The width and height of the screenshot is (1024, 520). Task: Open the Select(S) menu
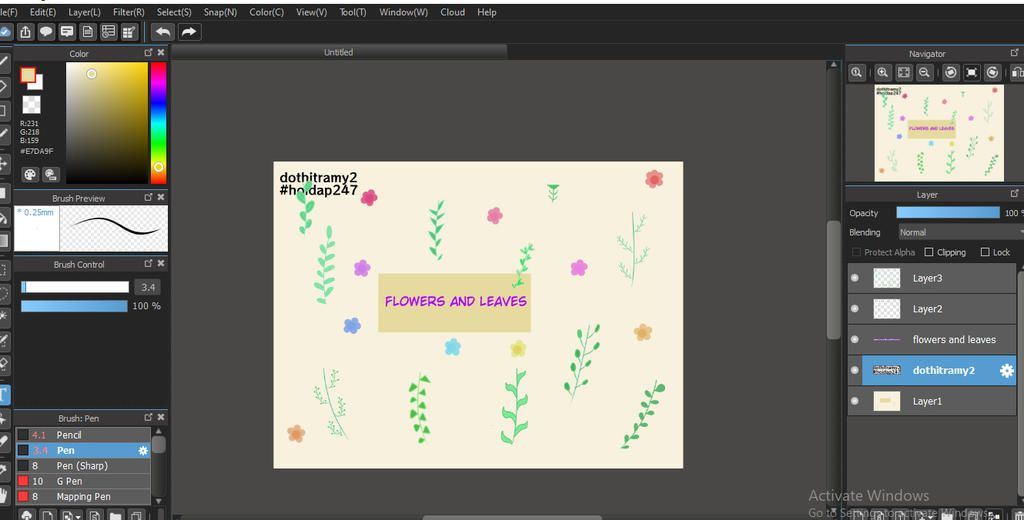coord(174,12)
